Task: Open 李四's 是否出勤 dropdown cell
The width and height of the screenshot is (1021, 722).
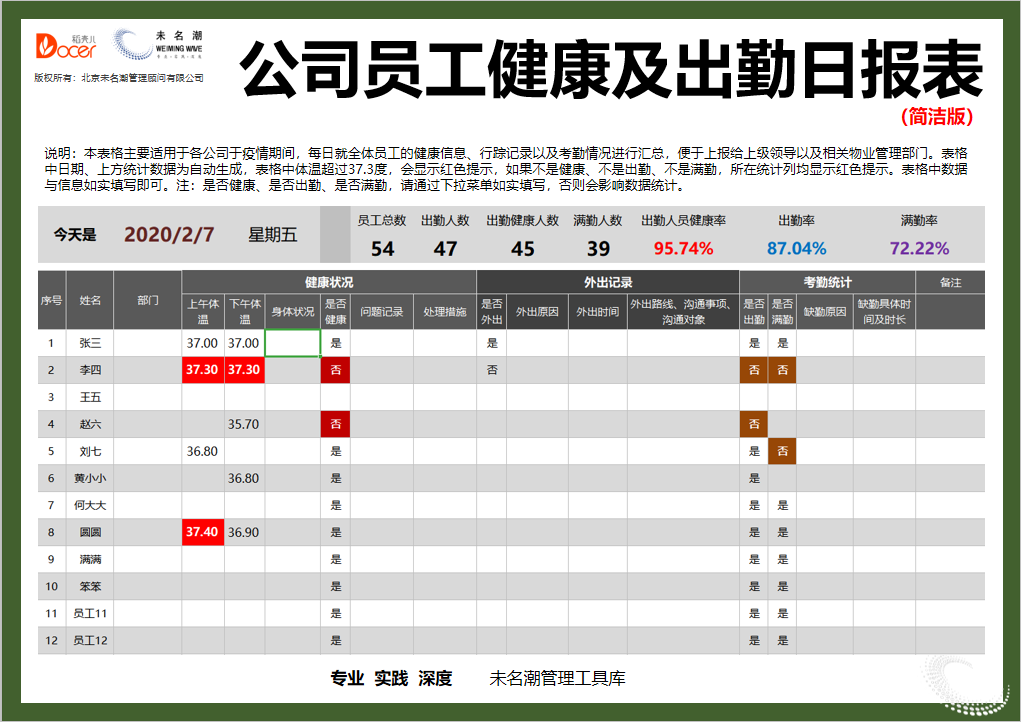Action: click(755, 370)
